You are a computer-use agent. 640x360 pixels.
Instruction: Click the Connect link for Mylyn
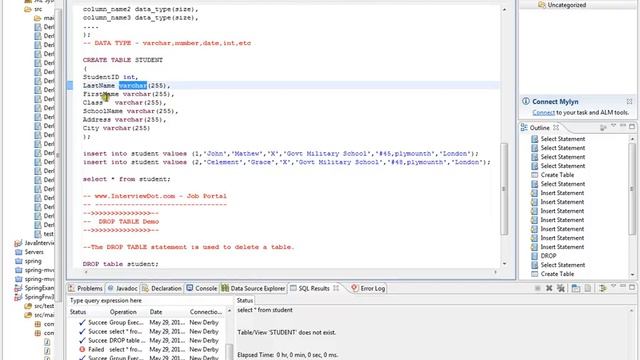tap(543, 112)
